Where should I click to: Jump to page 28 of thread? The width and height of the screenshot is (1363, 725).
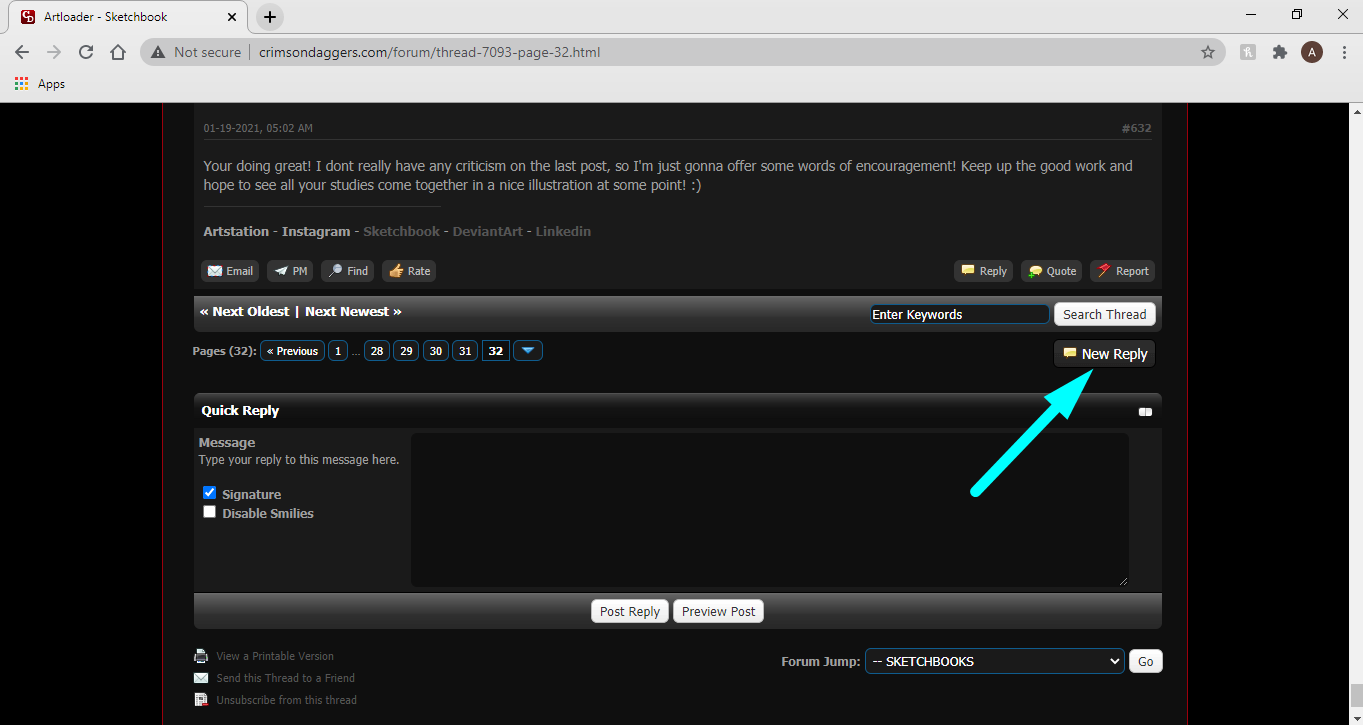tap(377, 351)
